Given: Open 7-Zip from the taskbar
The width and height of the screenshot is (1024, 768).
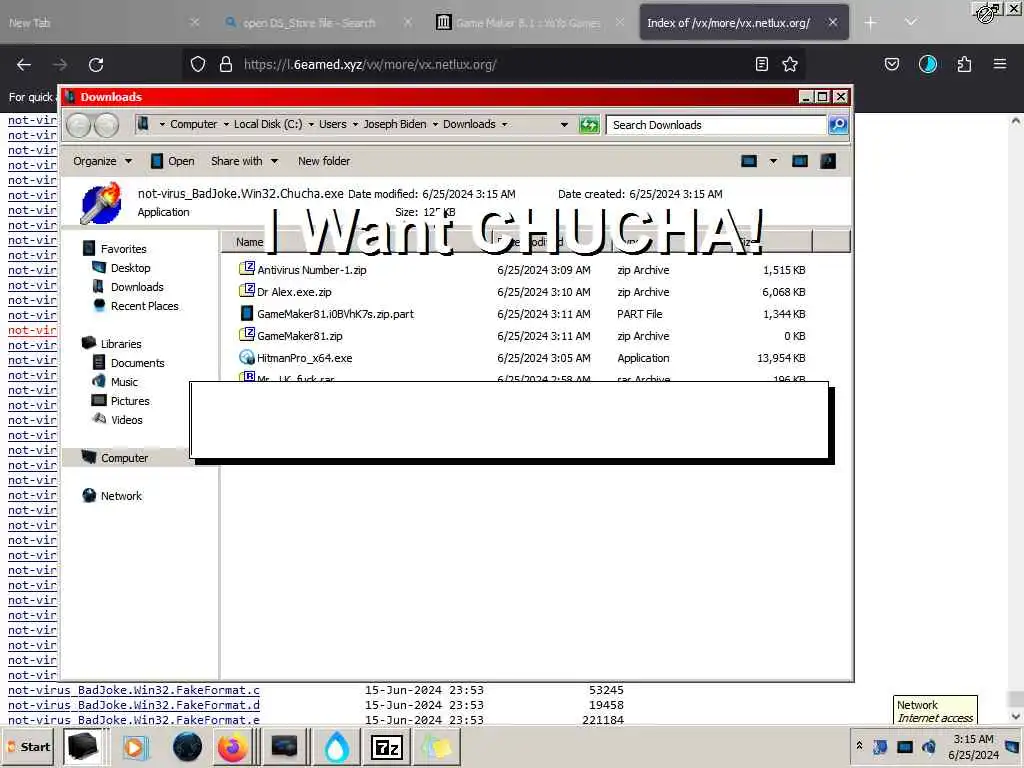Looking at the screenshot, I should tap(386, 747).
